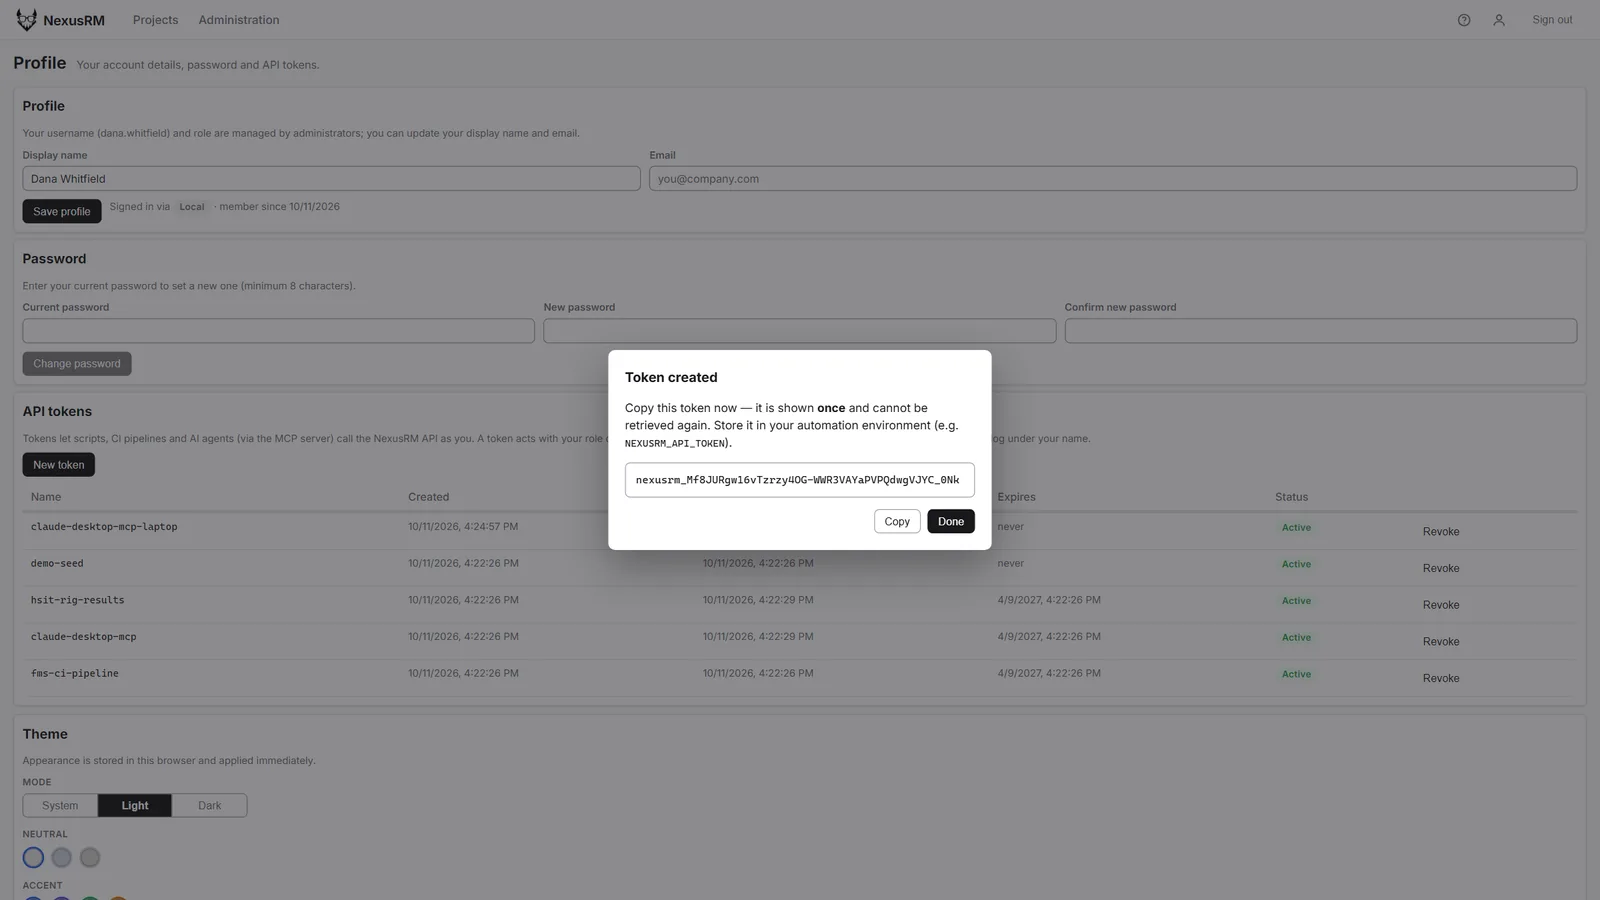Open the user profile icon

1499,20
